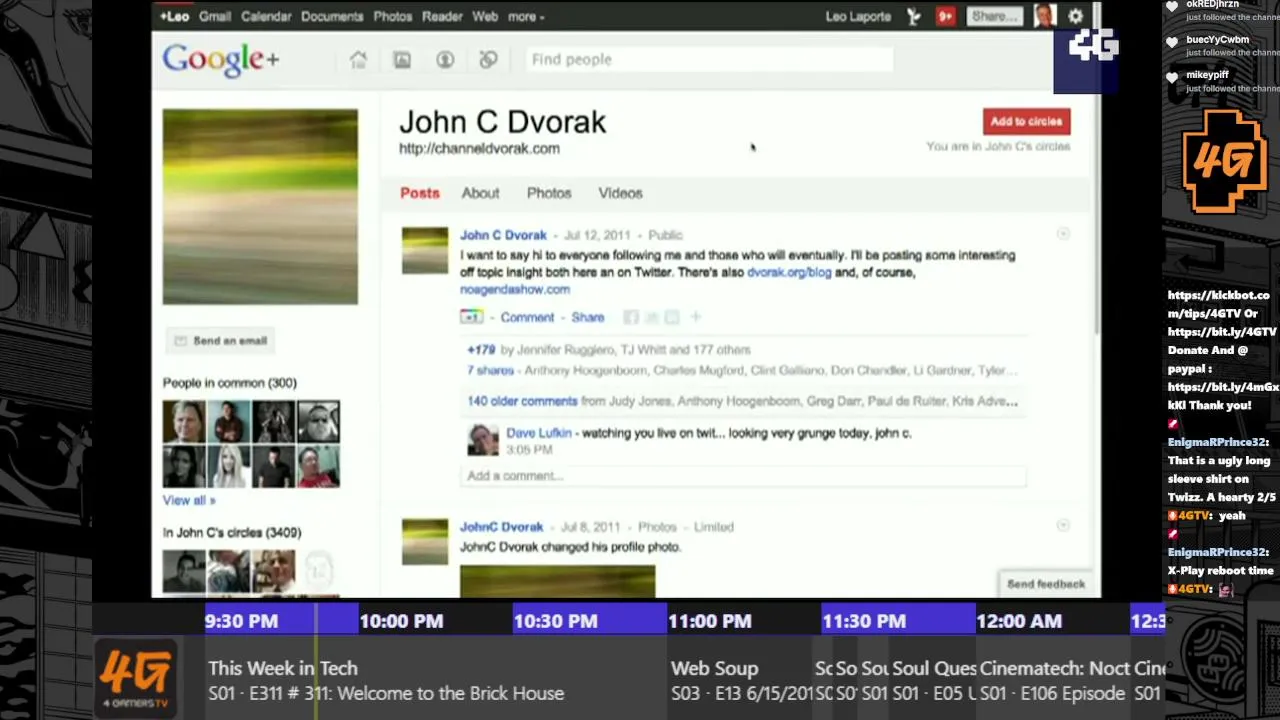This screenshot has width=1280, height=720.
Task: Click the Leo Laporte account avatar
Action: pyautogui.click(x=1044, y=16)
